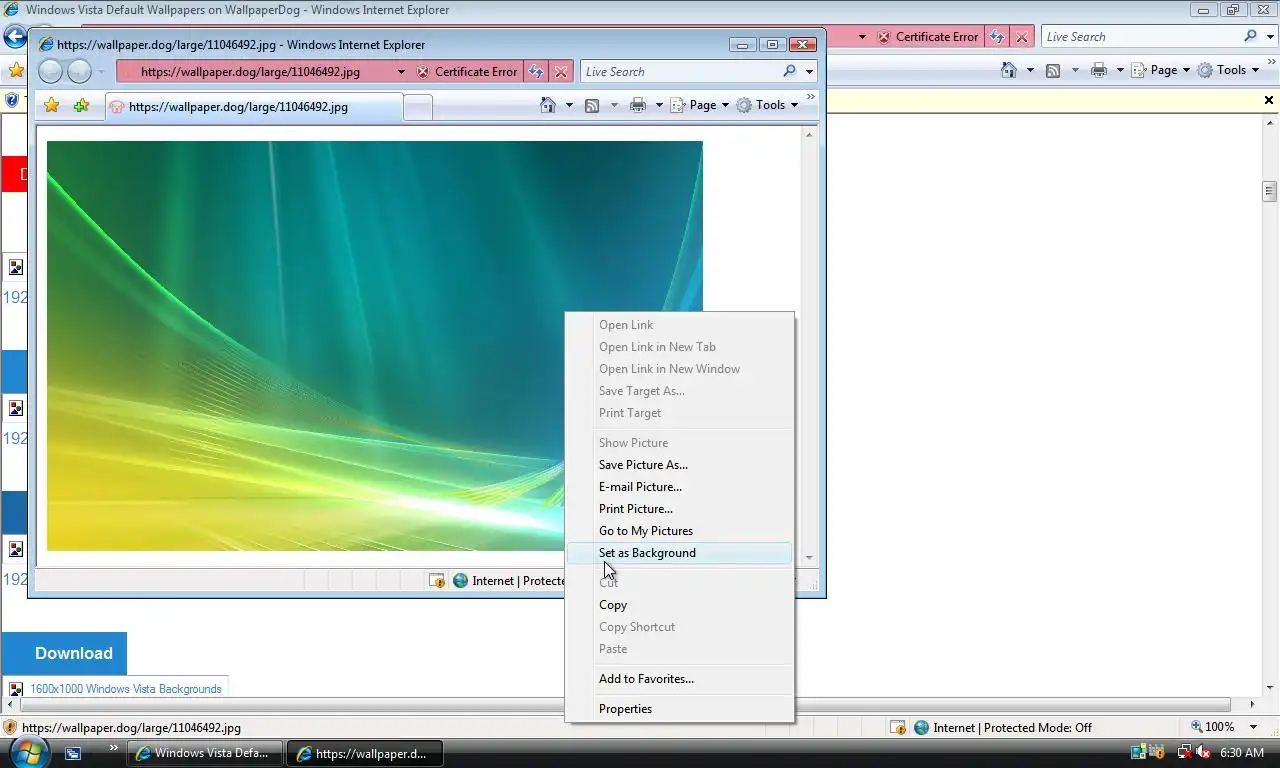Expand Quick Launch chevron on taskbar
Image resolution: width=1280 pixels, height=768 pixels.
coord(113,747)
